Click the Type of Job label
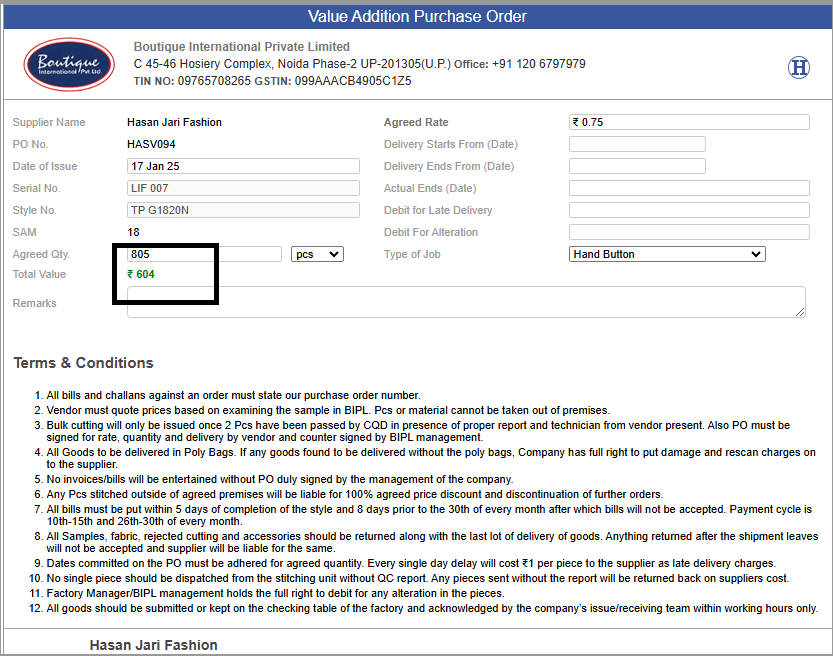Screen dimensions: 833x656 (x=412, y=254)
